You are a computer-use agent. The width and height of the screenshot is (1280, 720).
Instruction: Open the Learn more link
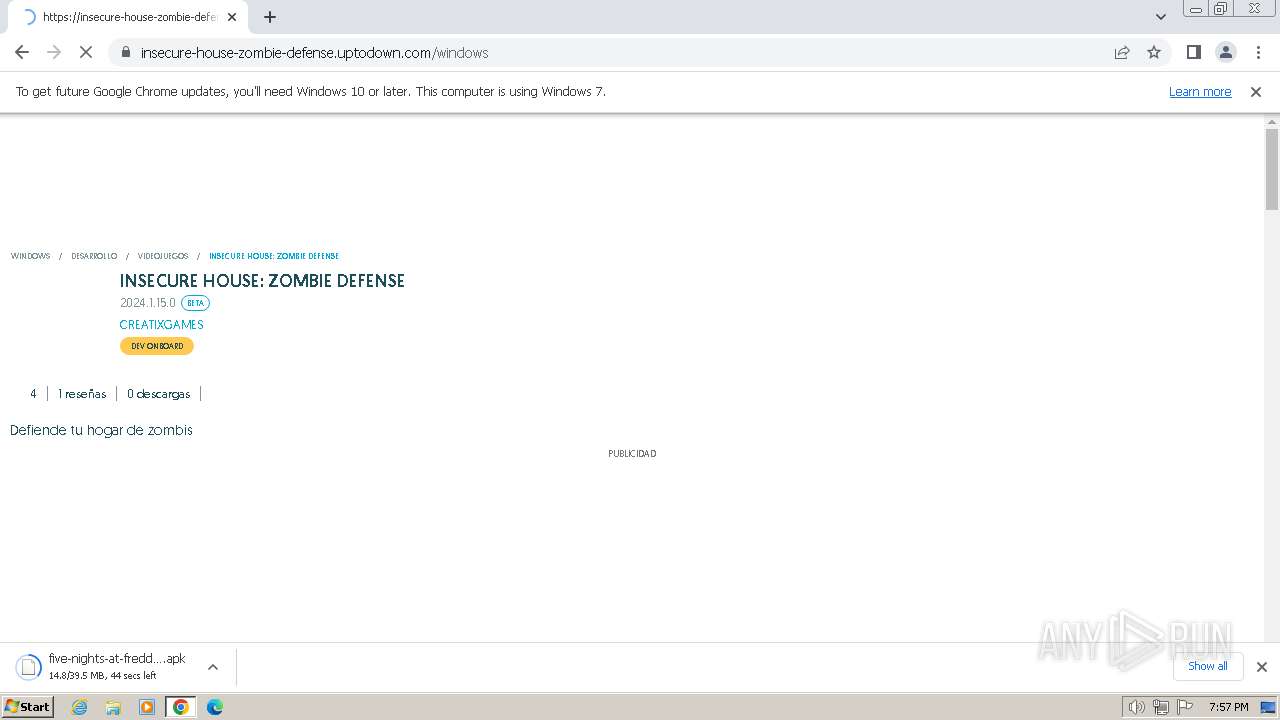click(1200, 92)
